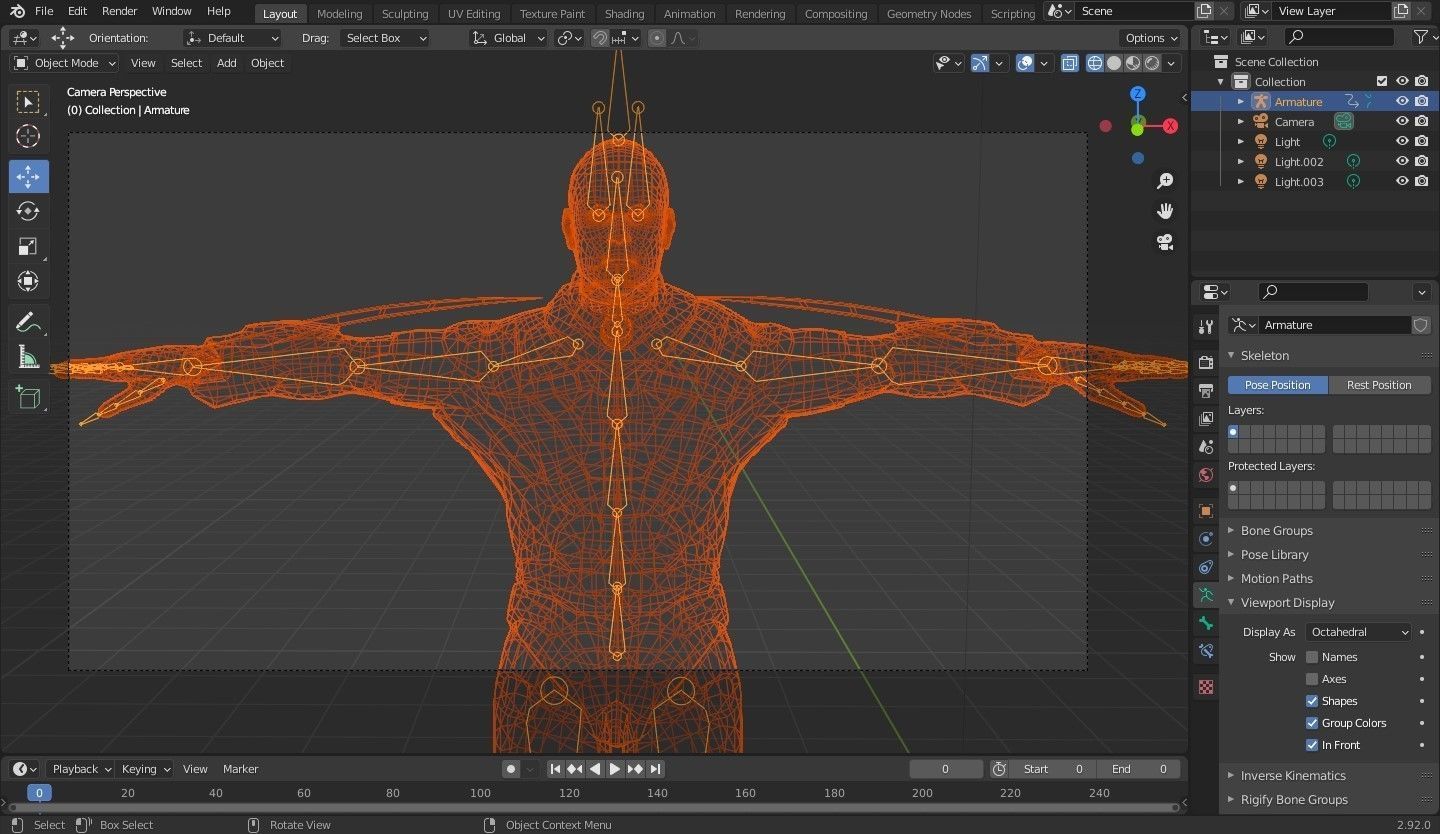The height and width of the screenshot is (834, 1440).
Task: Switch to the Animation workspace tab
Action: point(689,14)
